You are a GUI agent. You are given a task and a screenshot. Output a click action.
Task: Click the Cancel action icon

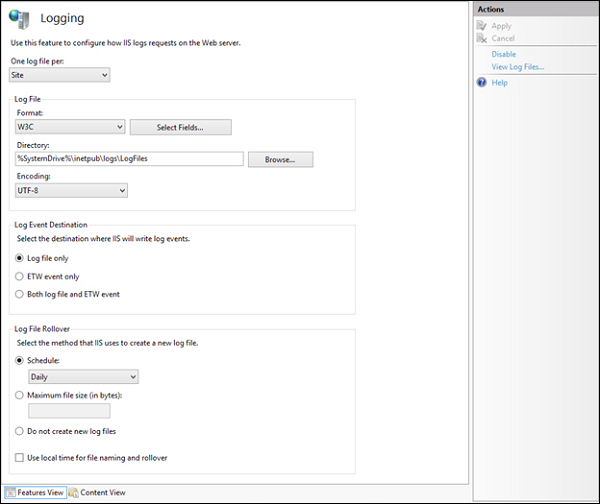(481, 38)
